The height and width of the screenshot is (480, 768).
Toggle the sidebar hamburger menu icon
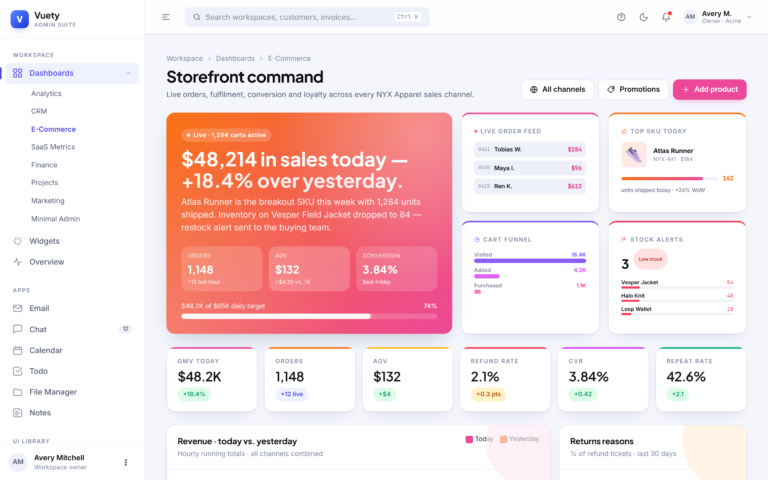point(166,17)
